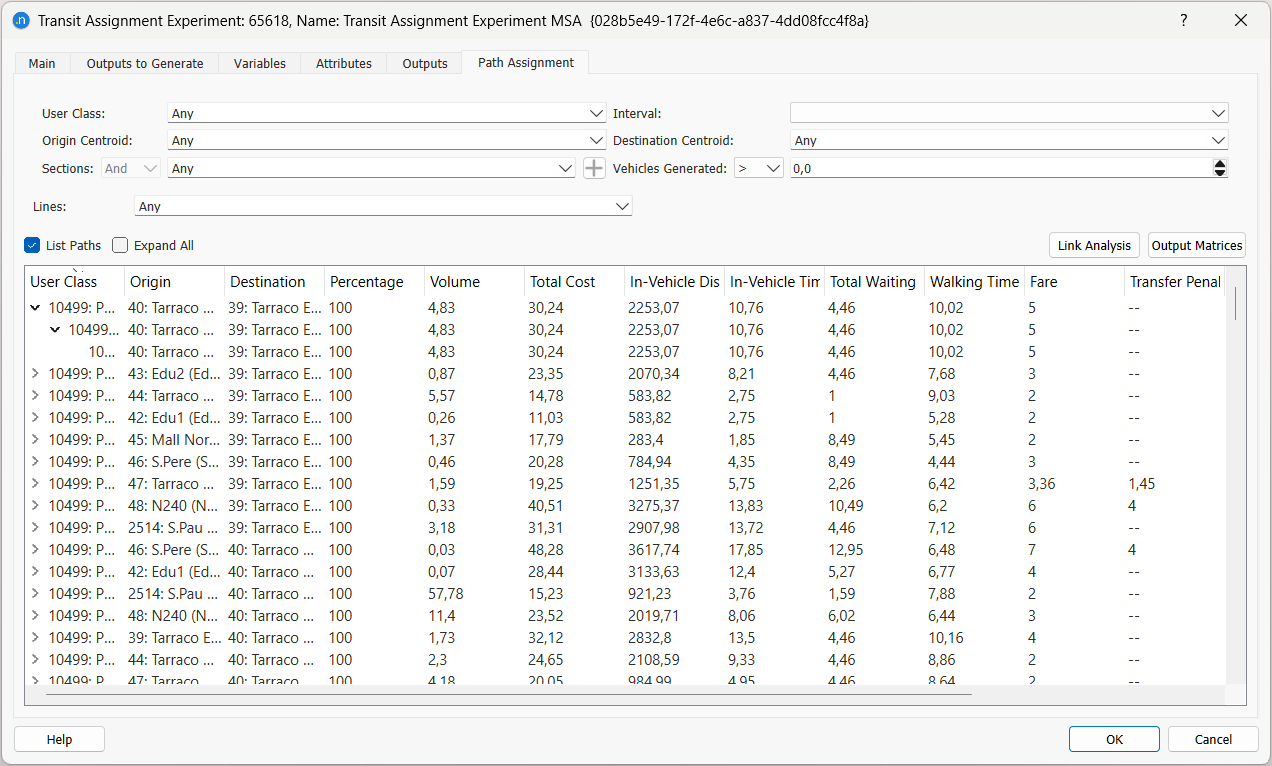Expand the 43: Edu2 origin row

tap(36, 374)
